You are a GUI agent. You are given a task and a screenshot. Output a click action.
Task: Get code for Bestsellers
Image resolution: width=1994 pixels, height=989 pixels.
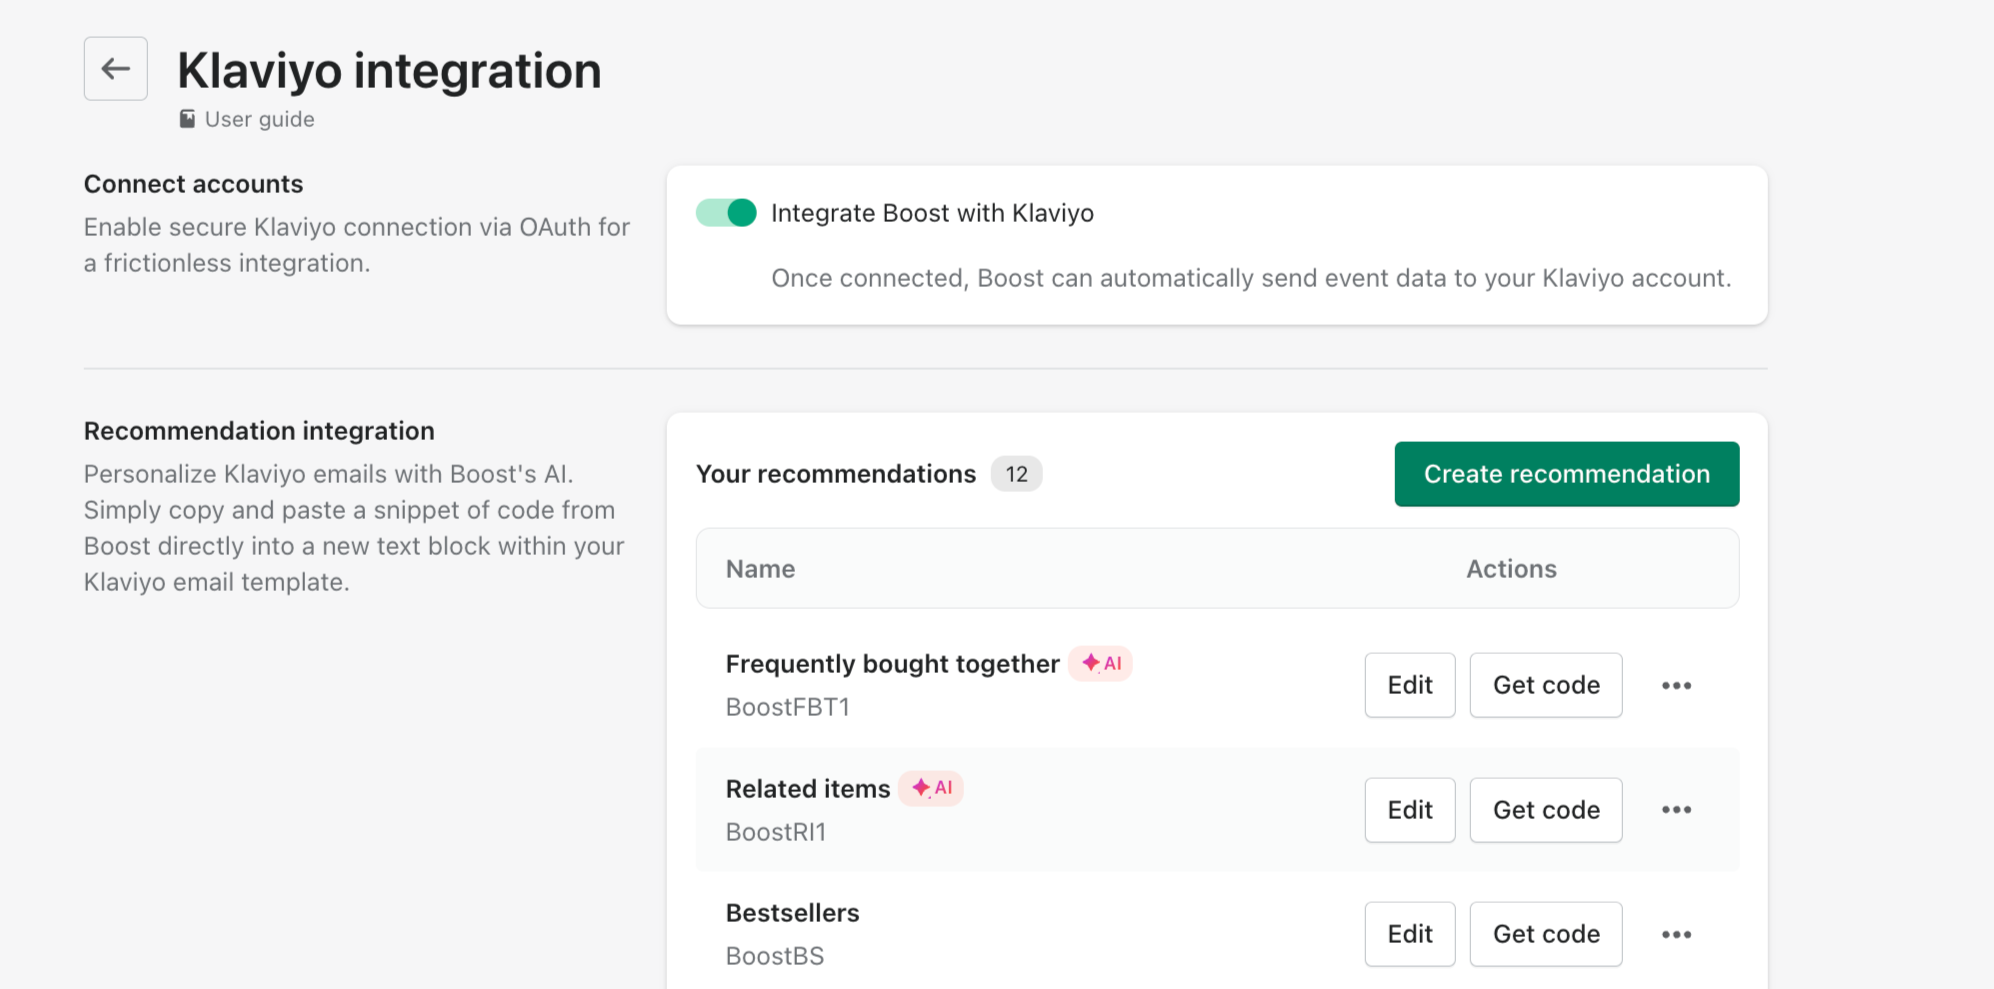coord(1546,934)
